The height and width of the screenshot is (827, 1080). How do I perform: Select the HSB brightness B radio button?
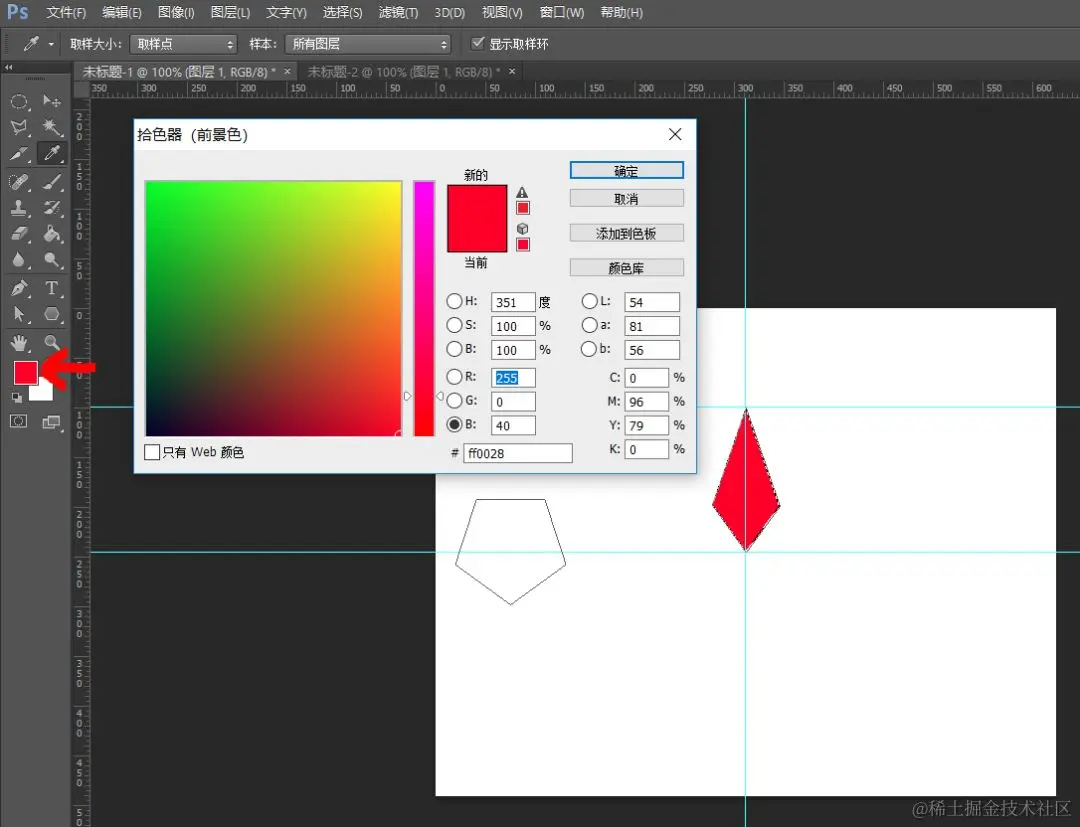coord(454,349)
